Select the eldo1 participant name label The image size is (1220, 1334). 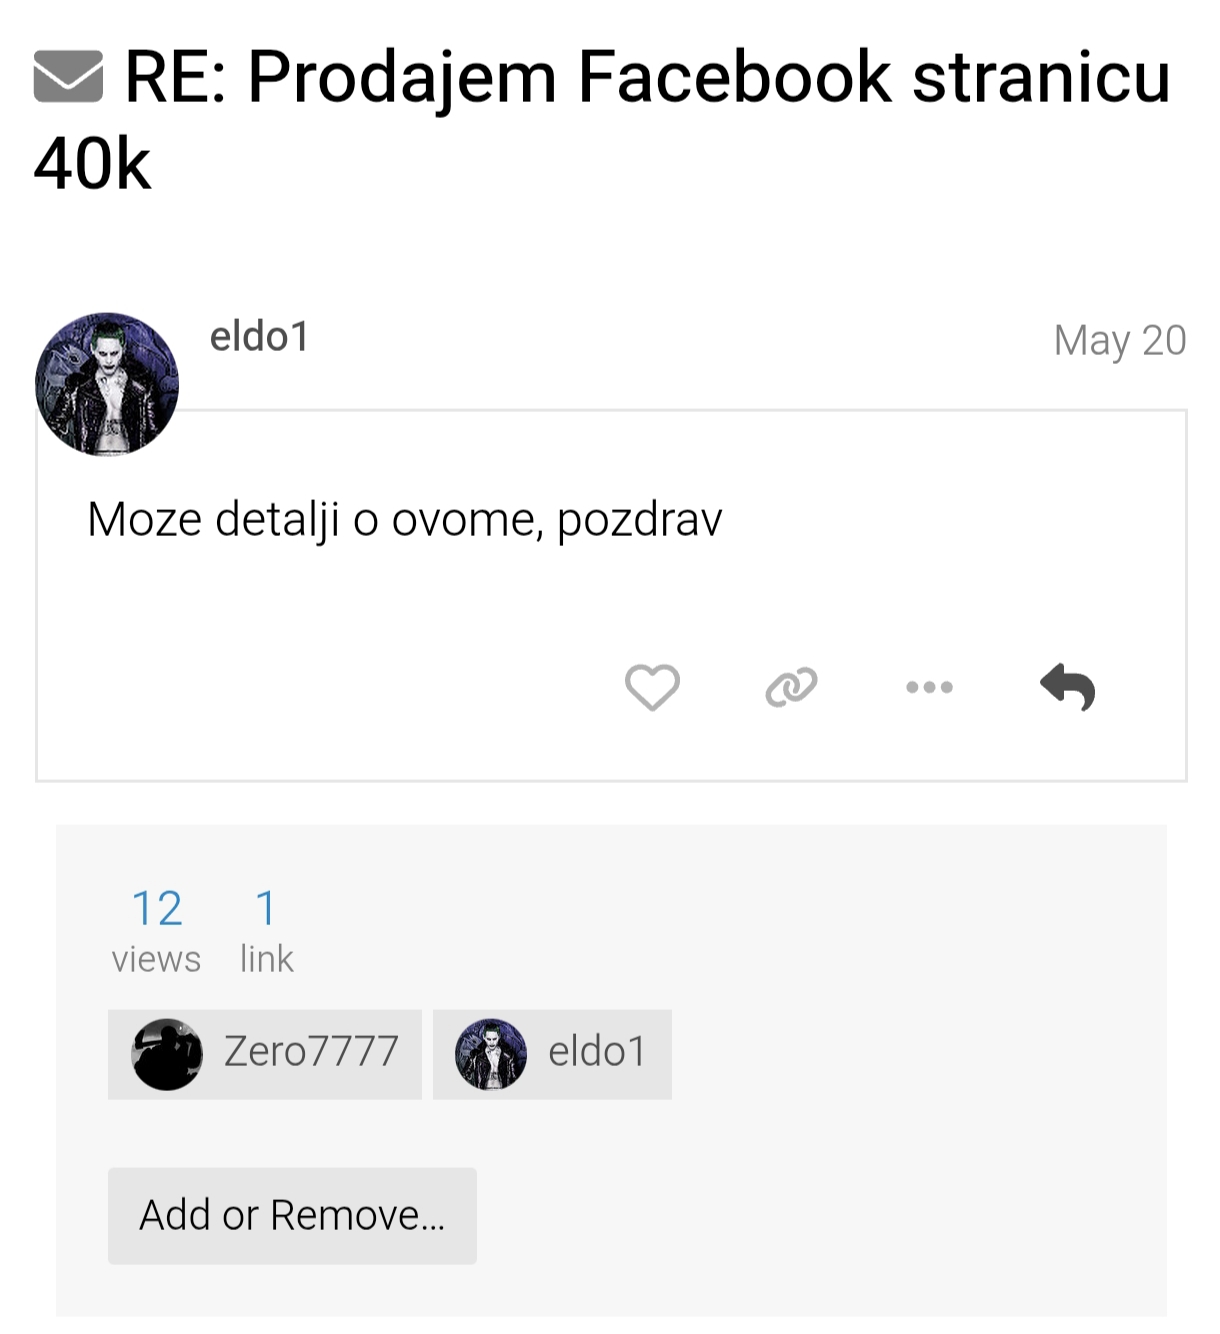tap(597, 1052)
